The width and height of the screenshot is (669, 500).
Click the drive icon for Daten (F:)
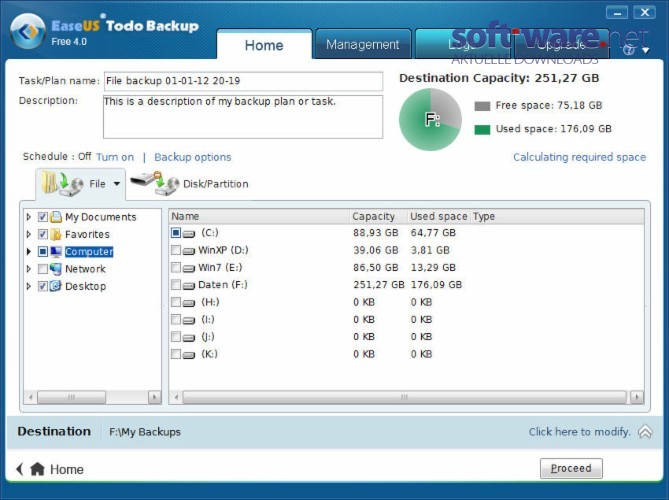point(189,286)
